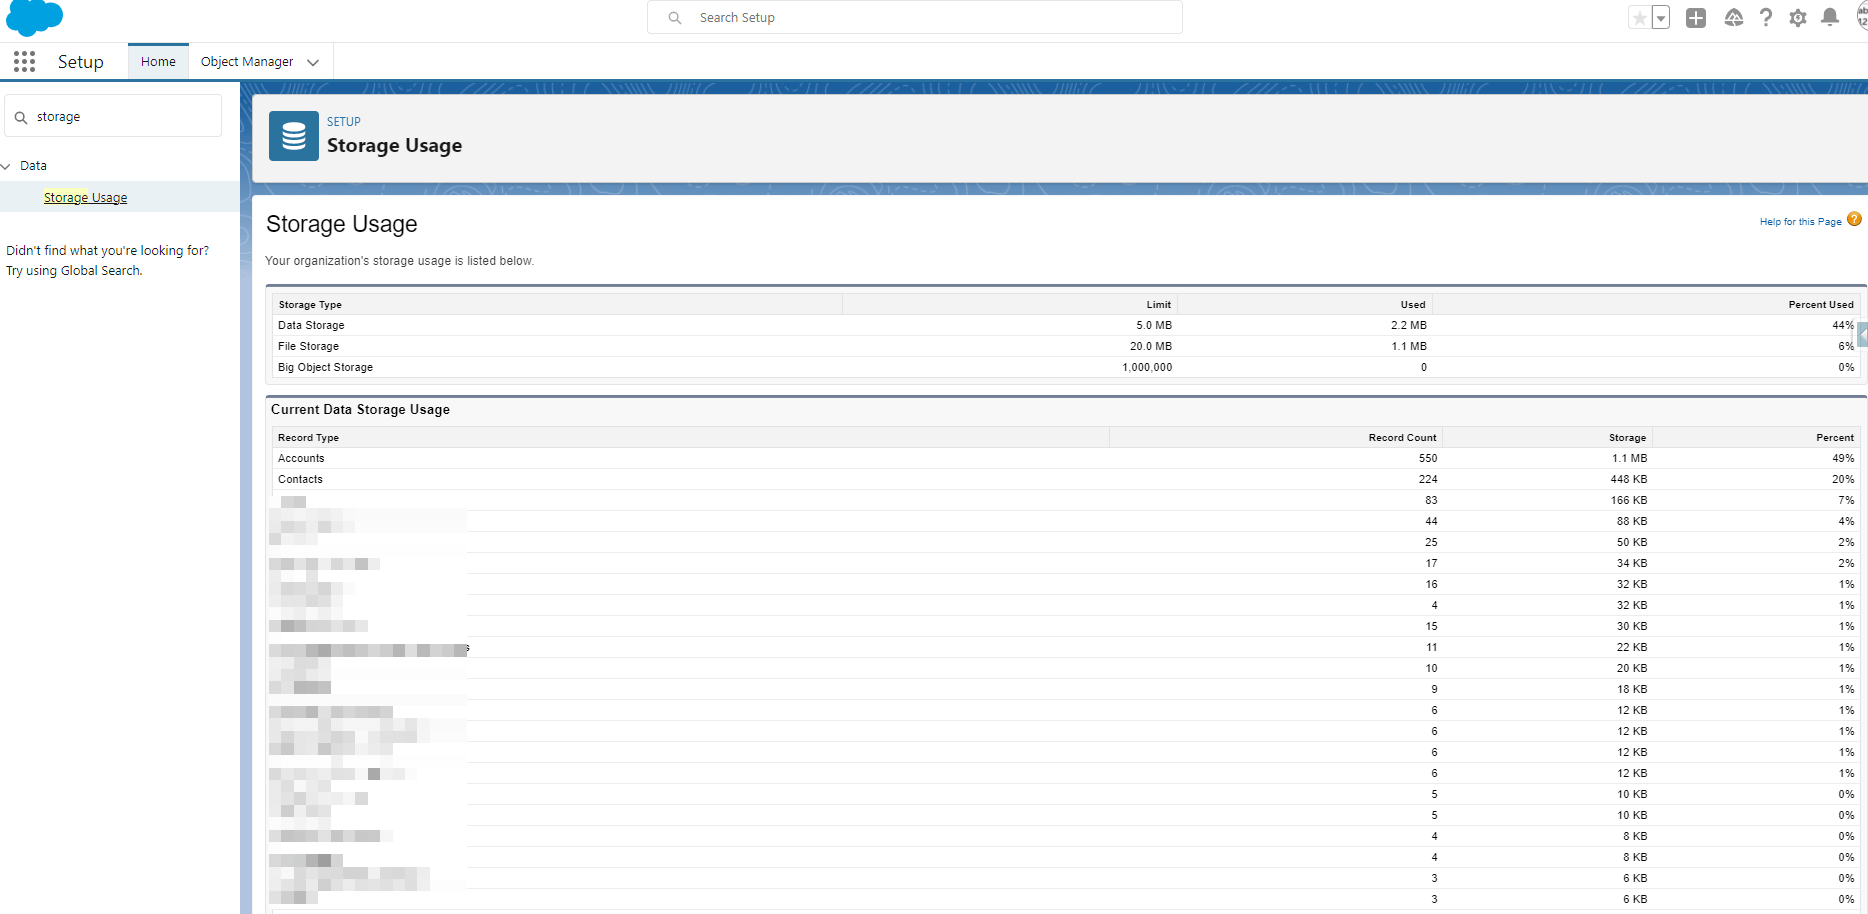The width and height of the screenshot is (1868, 914).
Task: Open the Global Actions plus icon
Action: click(x=1696, y=18)
